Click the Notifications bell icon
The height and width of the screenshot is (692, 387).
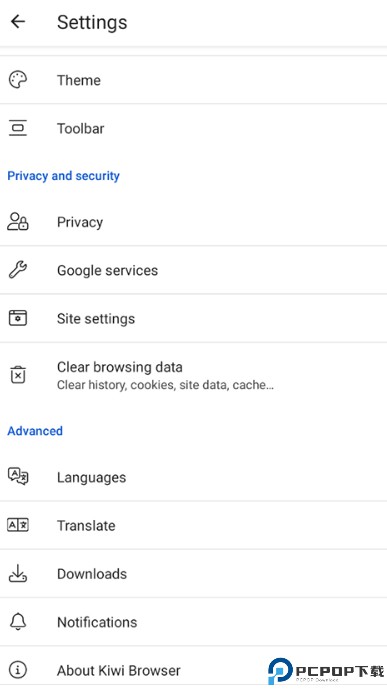click(18, 621)
